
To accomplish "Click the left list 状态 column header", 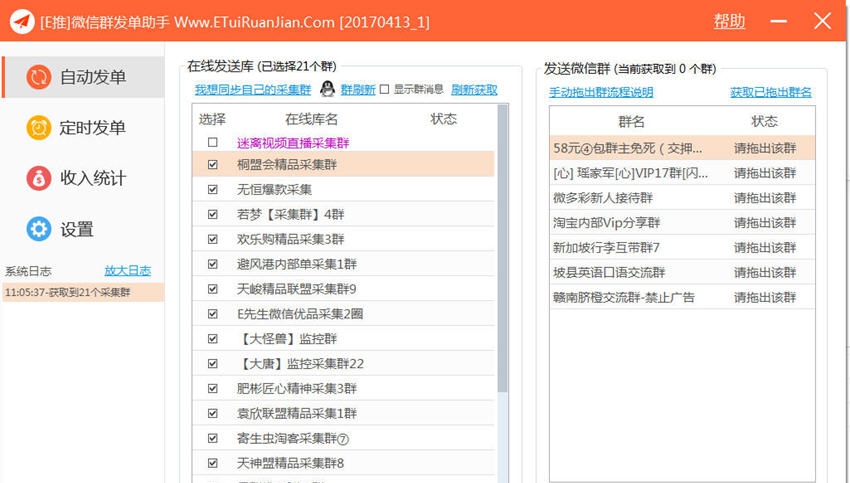I will (443, 119).
